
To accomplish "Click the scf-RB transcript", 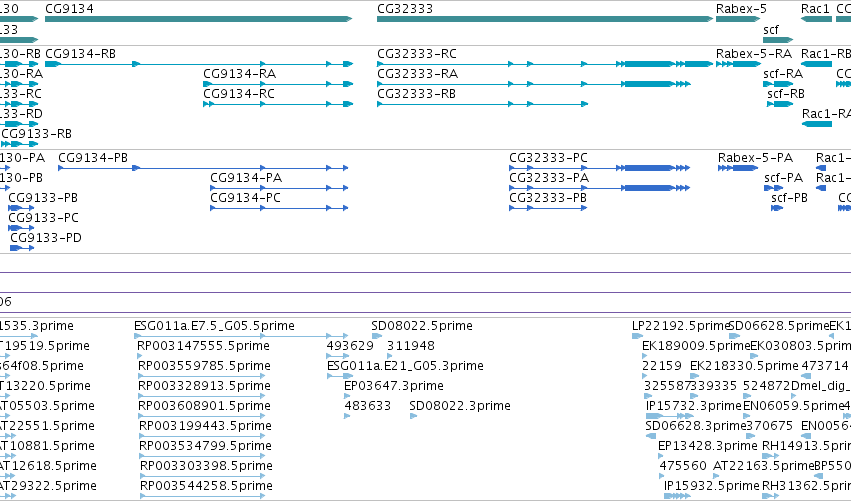I will 780,104.
